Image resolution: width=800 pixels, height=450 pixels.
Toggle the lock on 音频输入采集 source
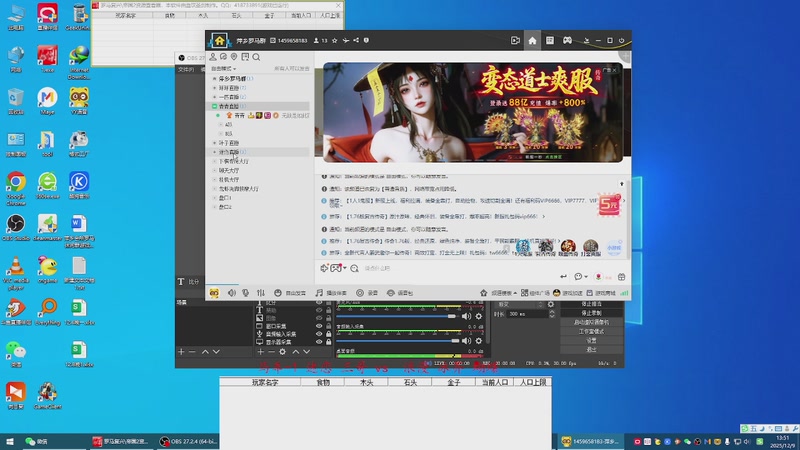329,334
